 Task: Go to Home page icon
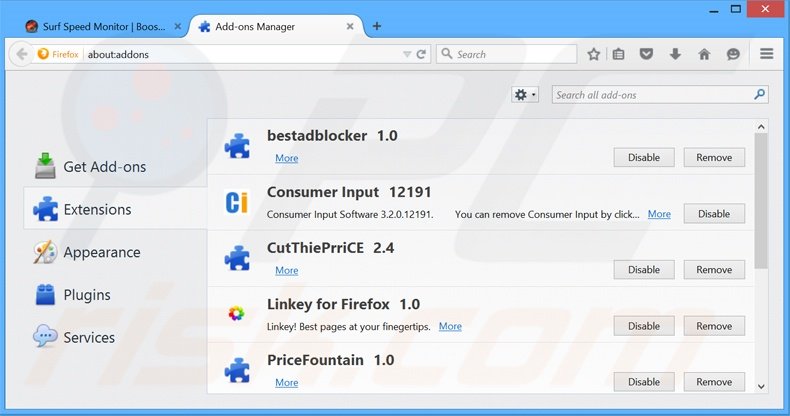[x=704, y=54]
